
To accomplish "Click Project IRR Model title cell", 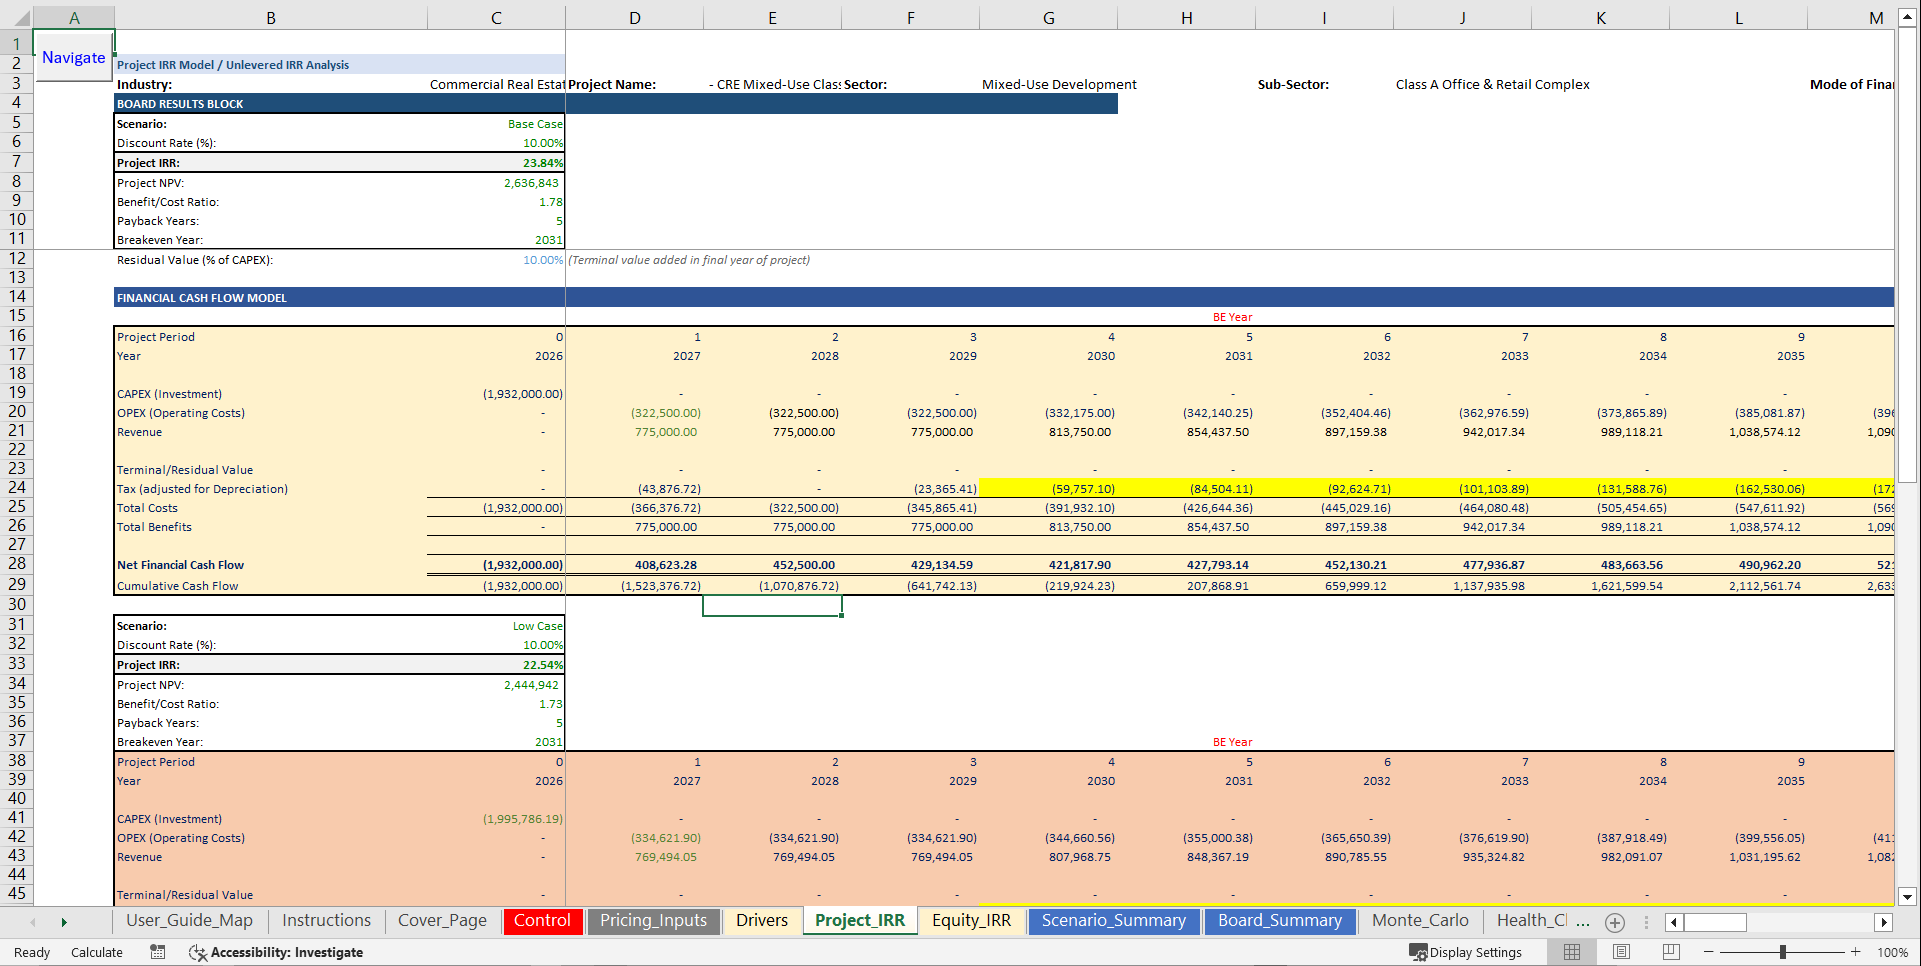I will [340, 65].
